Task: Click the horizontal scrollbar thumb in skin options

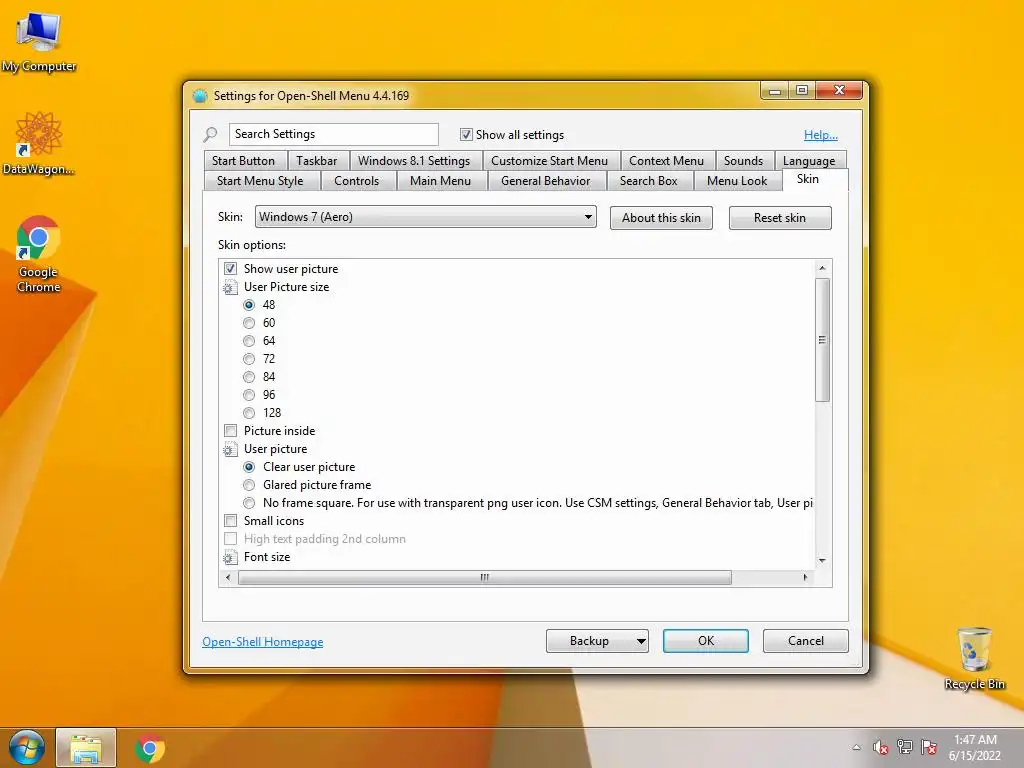Action: click(x=485, y=577)
